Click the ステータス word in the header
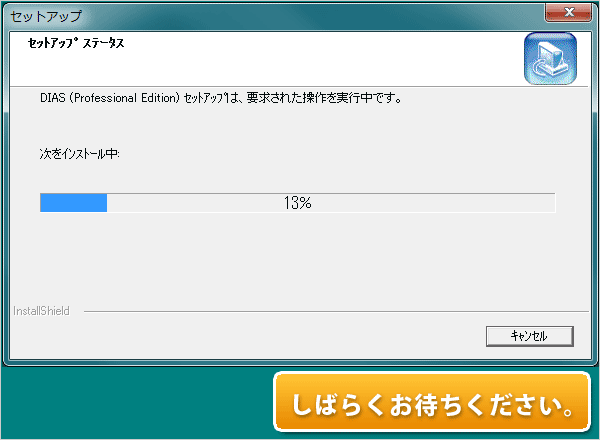This screenshot has height=440, width=600. tap(103, 43)
